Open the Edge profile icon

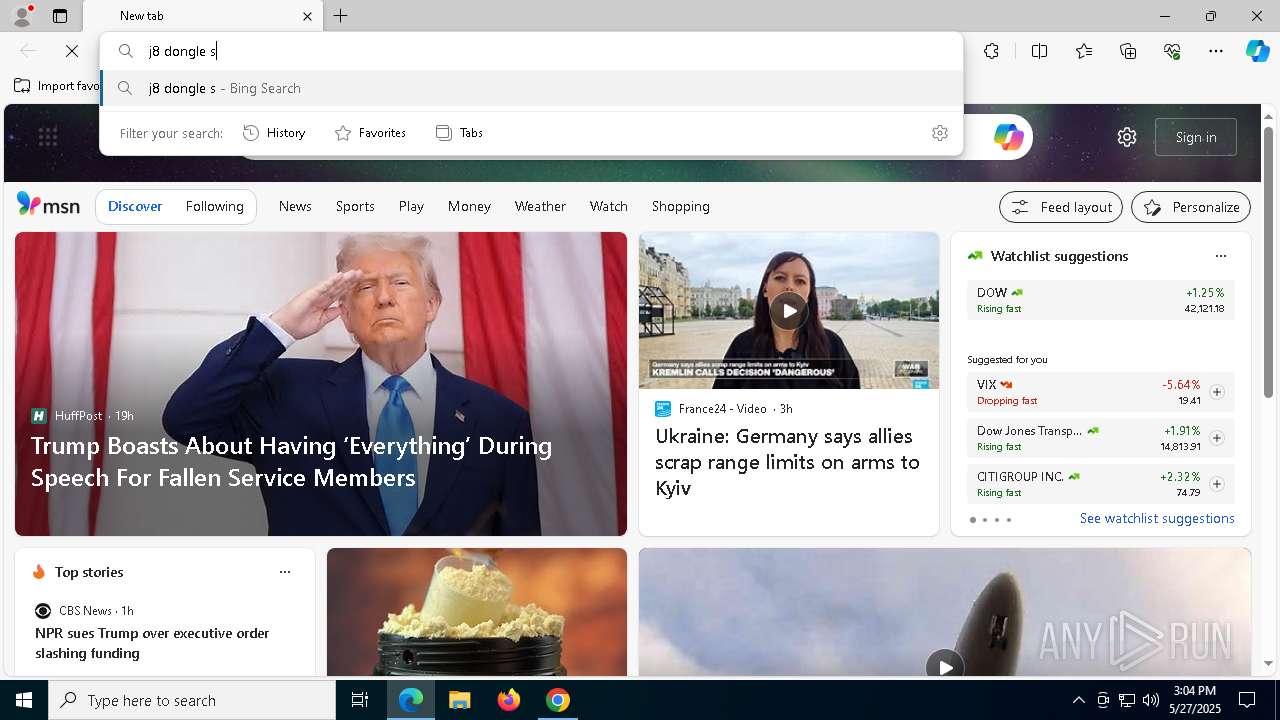[x=22, y=16]
